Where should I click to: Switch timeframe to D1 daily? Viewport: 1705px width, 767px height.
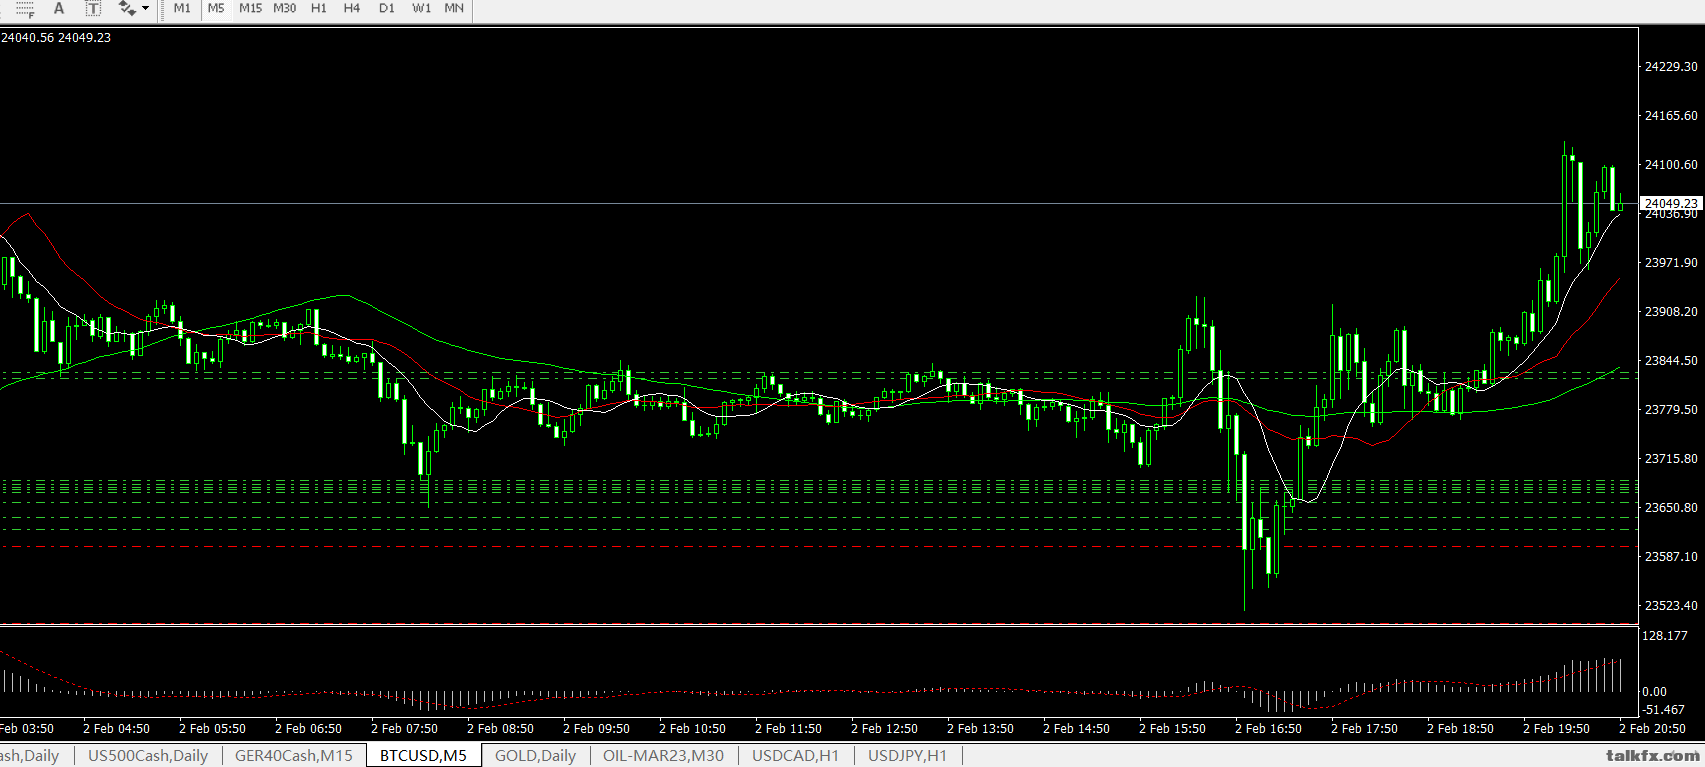point(387,8)
